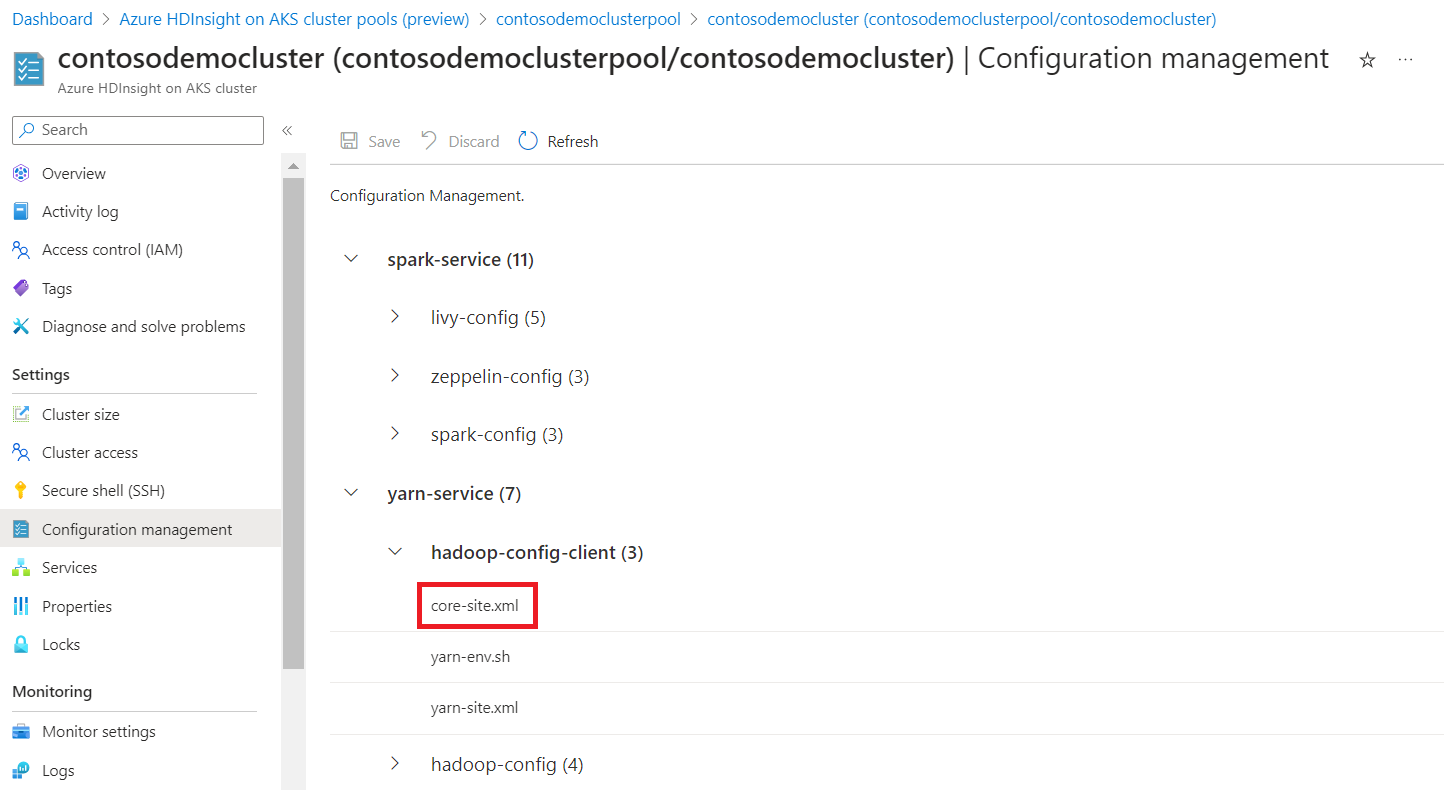Open the more options ellipsis menu
This screenshot has width=1444, height=796.
click(1406, 60)
